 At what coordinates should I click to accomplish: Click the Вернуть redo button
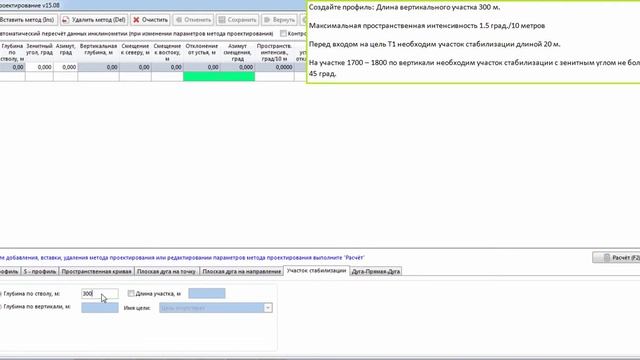pyautogui.click(x=279, y=20)
